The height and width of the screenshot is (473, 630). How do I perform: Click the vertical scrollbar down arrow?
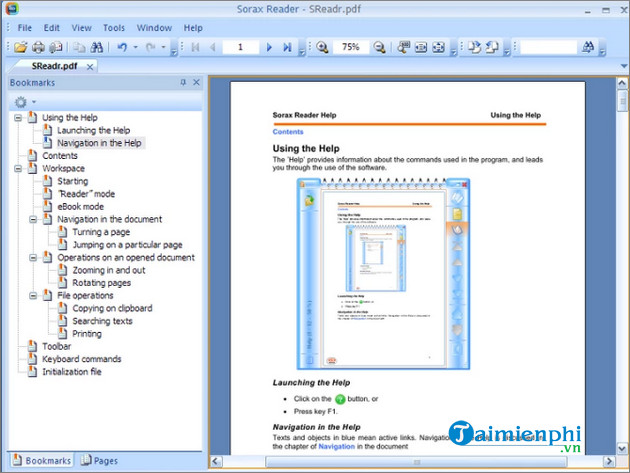(x=622, y=448)
